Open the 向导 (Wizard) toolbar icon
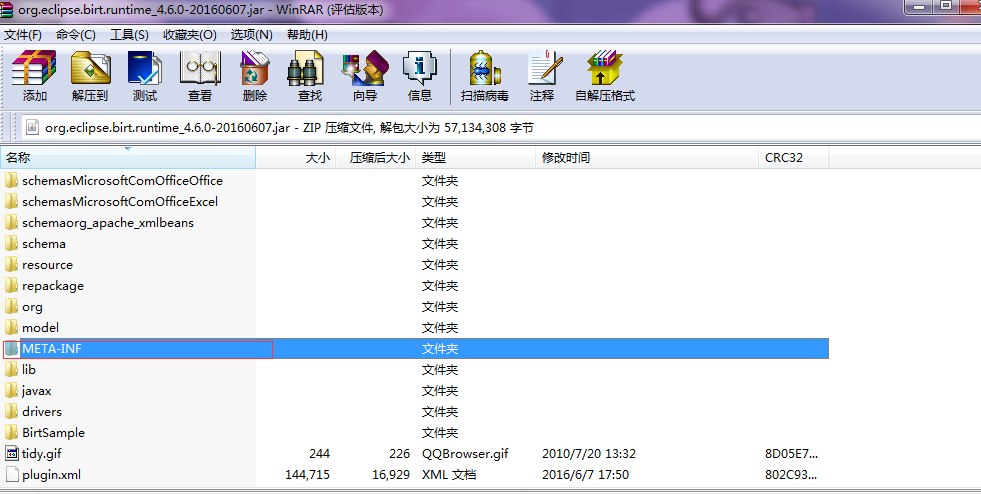Viewport: 981px width, 494px height. (365, 68)
